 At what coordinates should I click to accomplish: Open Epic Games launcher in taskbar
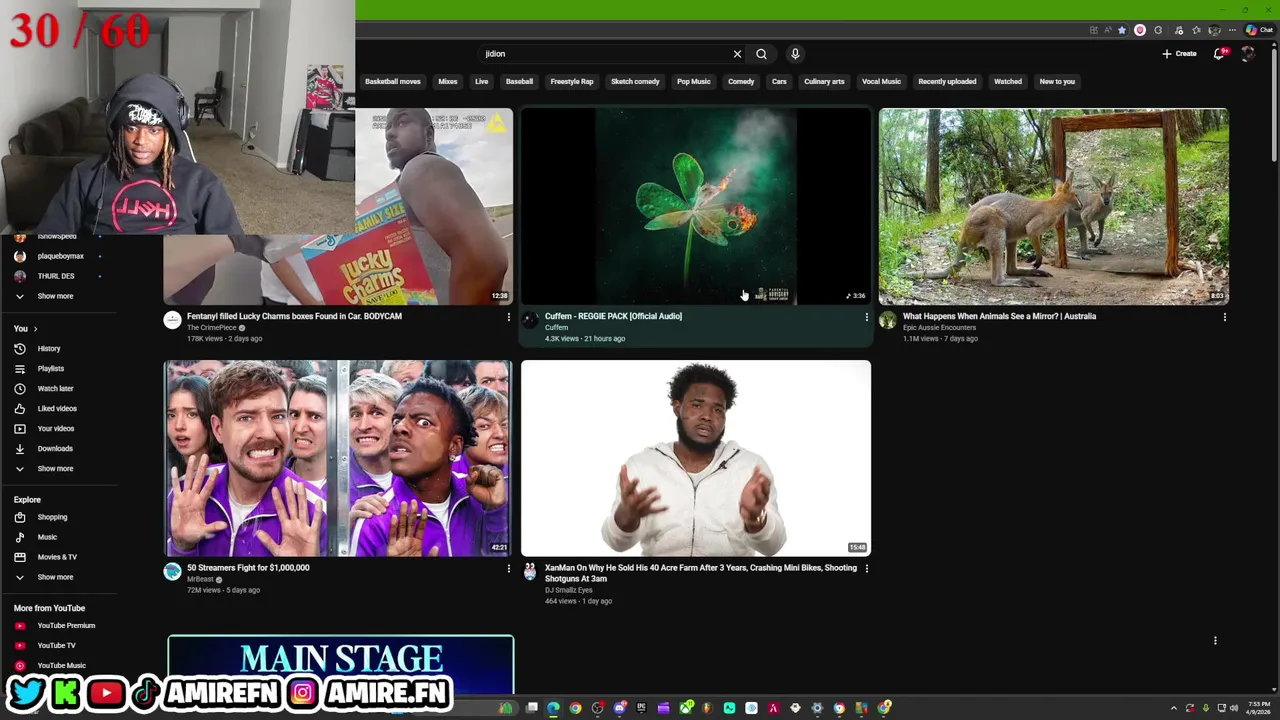tap(641, 708)
